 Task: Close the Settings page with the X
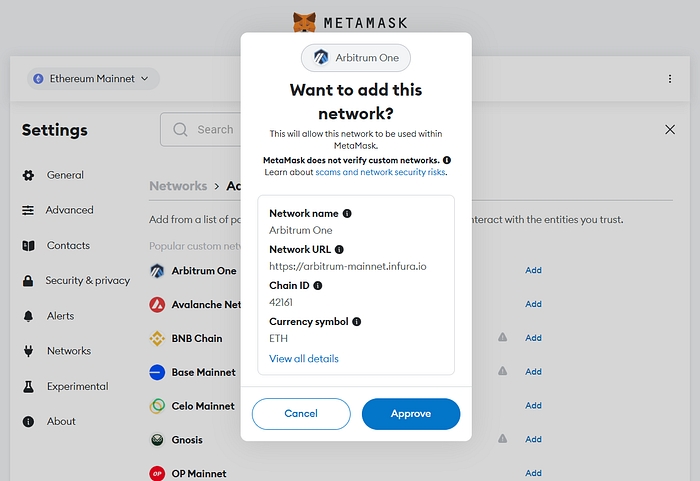pyautogui.click(x=669, y=130)
